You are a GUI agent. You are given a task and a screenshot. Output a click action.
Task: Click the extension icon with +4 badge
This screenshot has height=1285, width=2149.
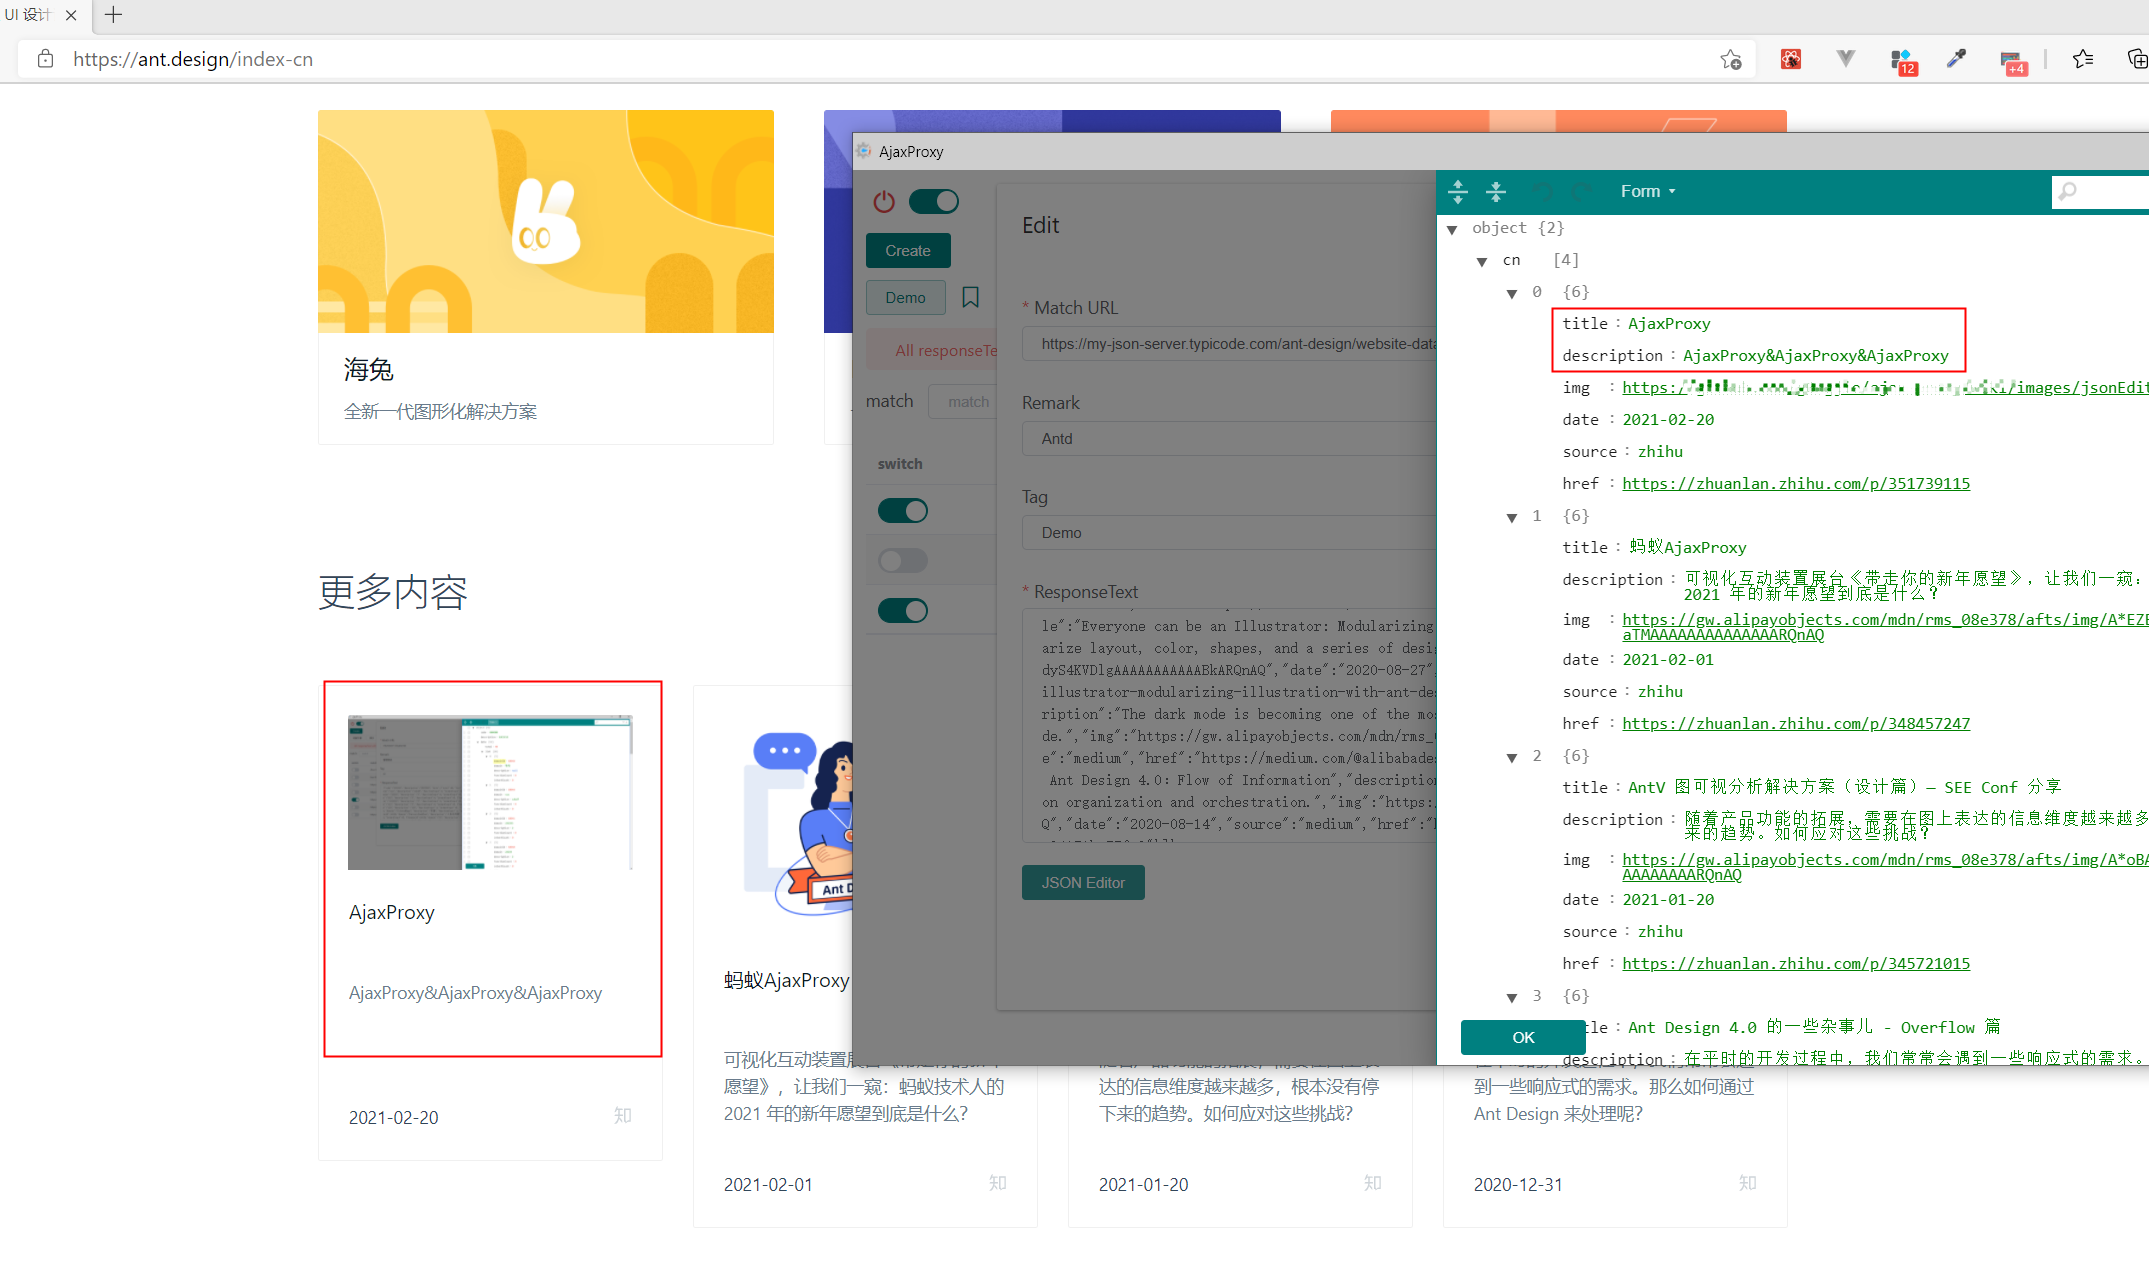pos(2013,62)
